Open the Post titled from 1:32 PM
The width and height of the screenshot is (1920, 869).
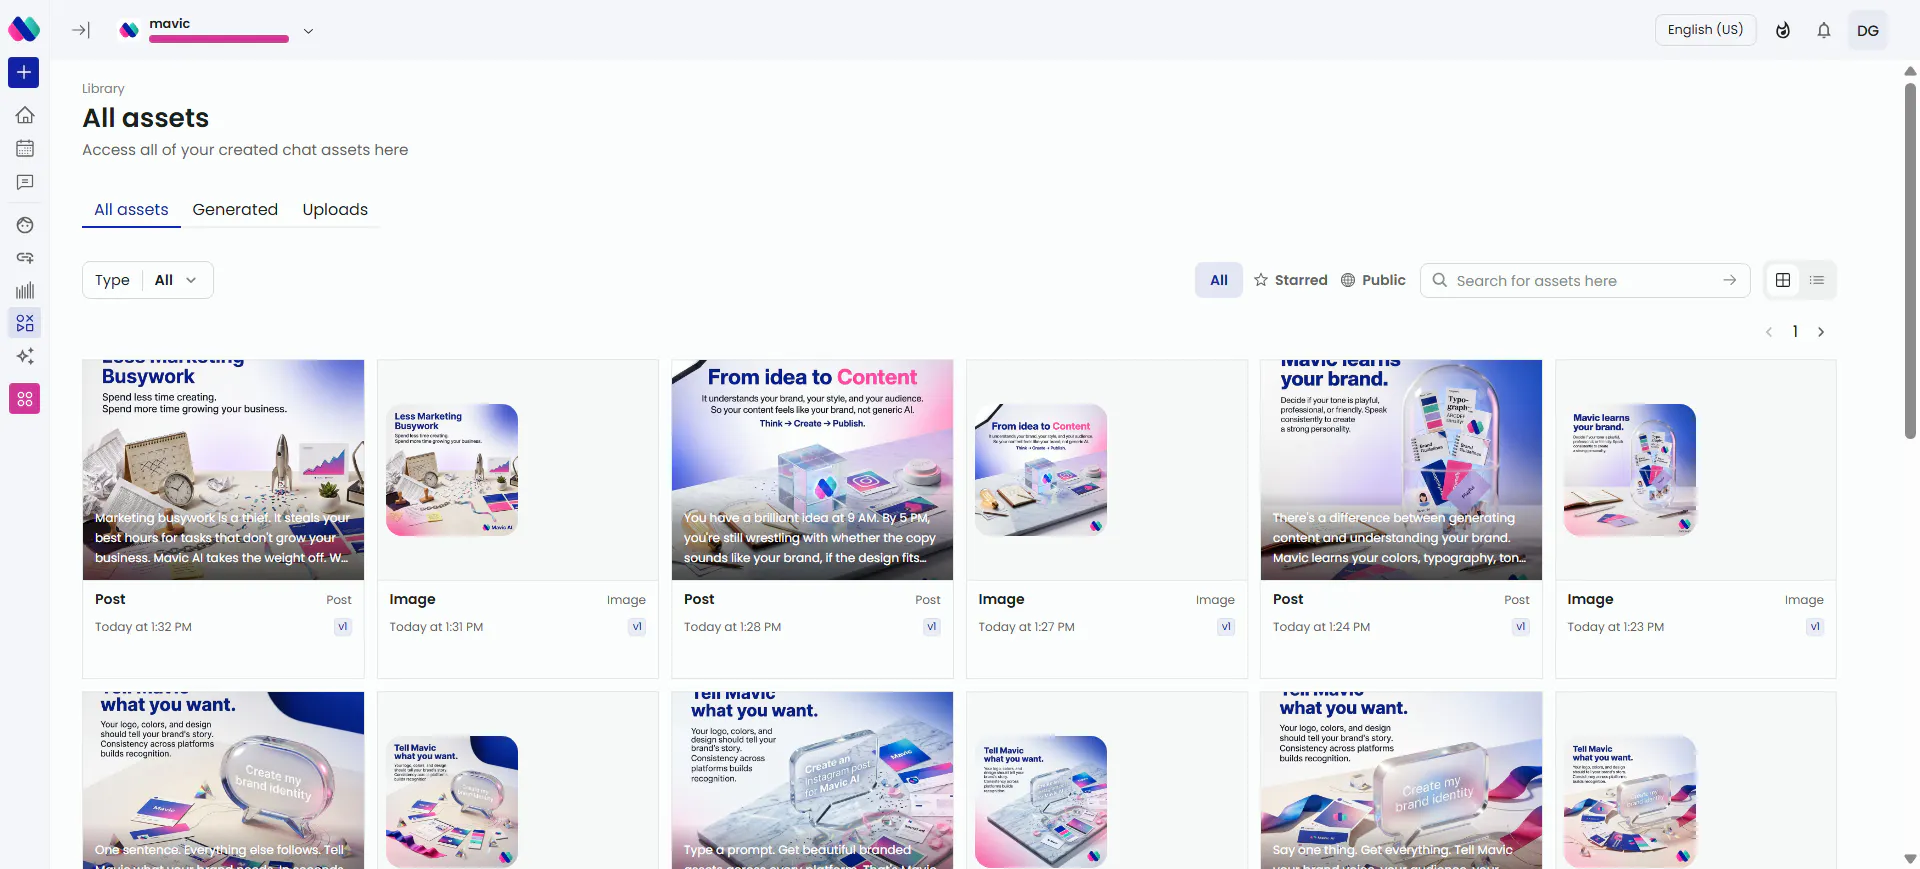110,599
